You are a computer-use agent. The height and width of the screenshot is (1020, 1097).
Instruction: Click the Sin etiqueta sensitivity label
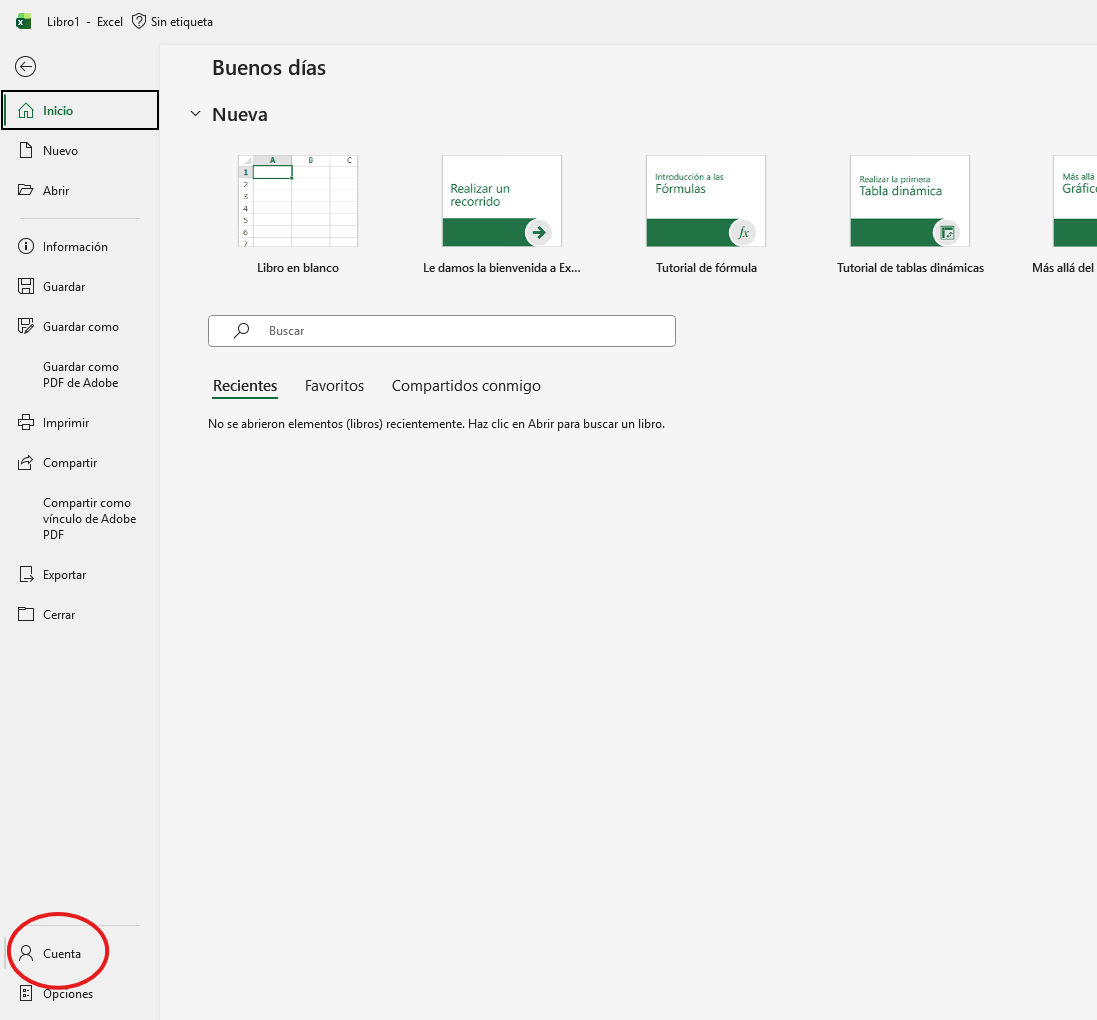(x=172, y=22)
